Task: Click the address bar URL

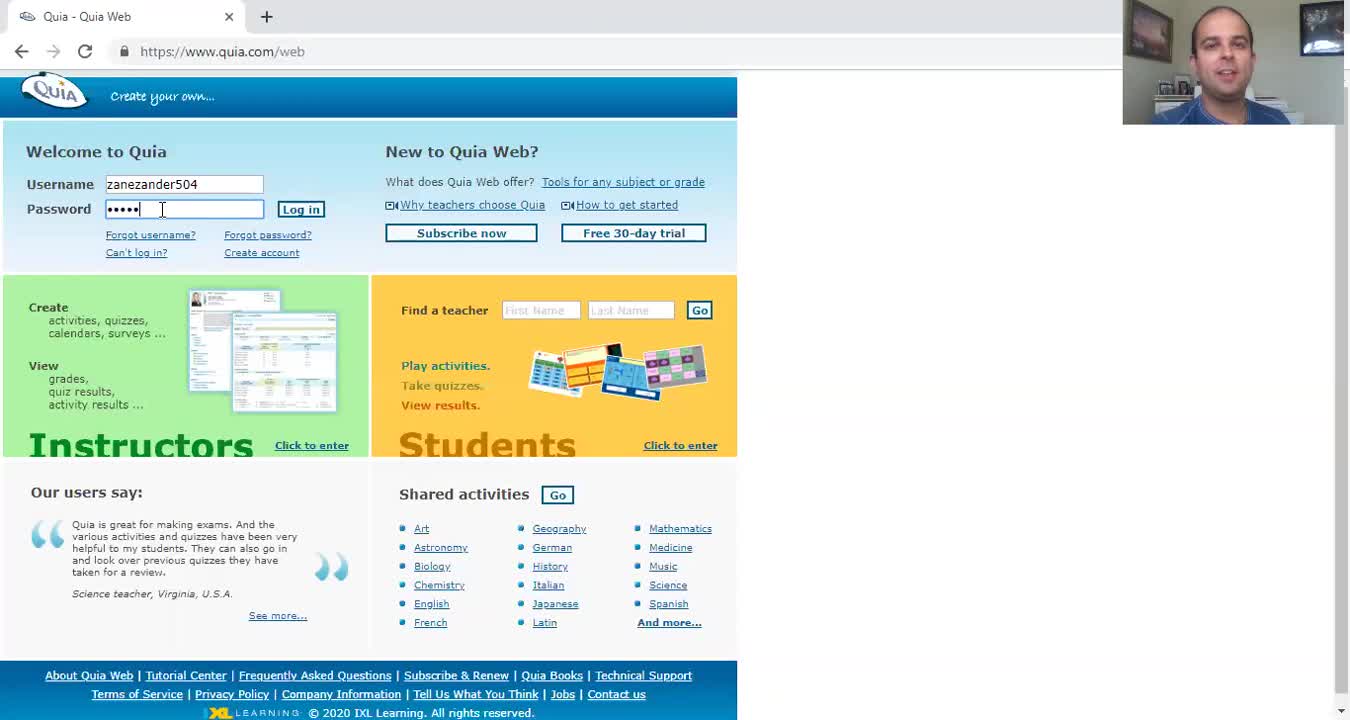Action: 222,51
